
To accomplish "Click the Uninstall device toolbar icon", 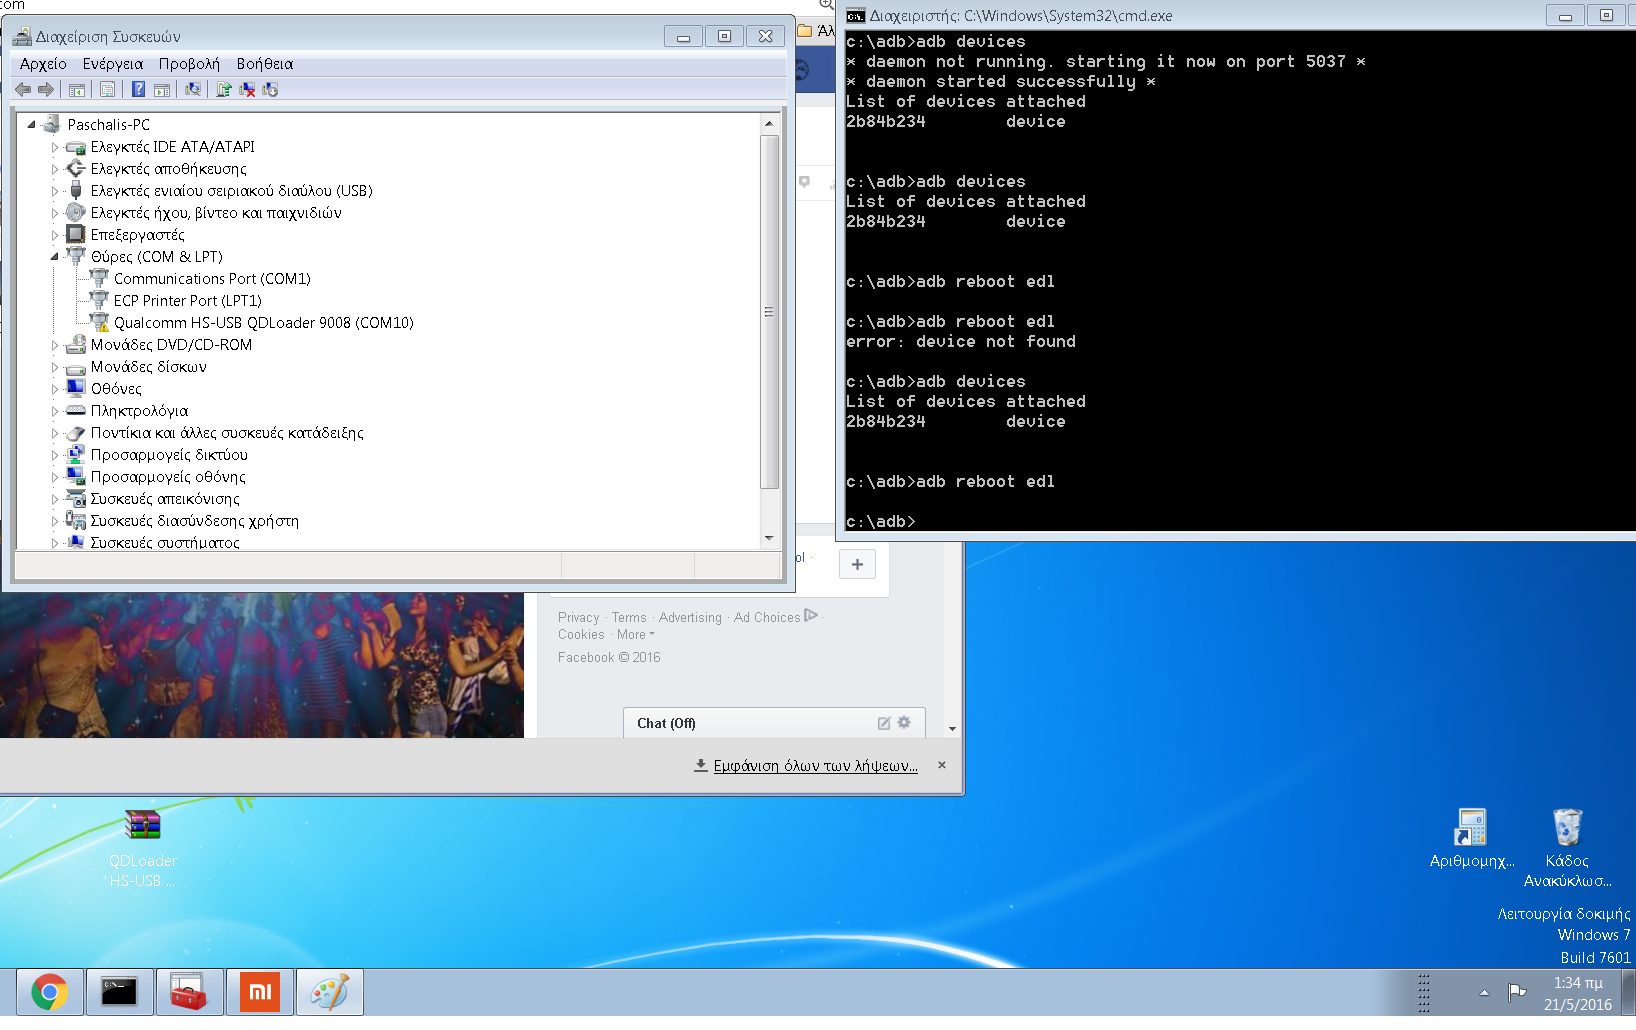I will click(247, 90).
